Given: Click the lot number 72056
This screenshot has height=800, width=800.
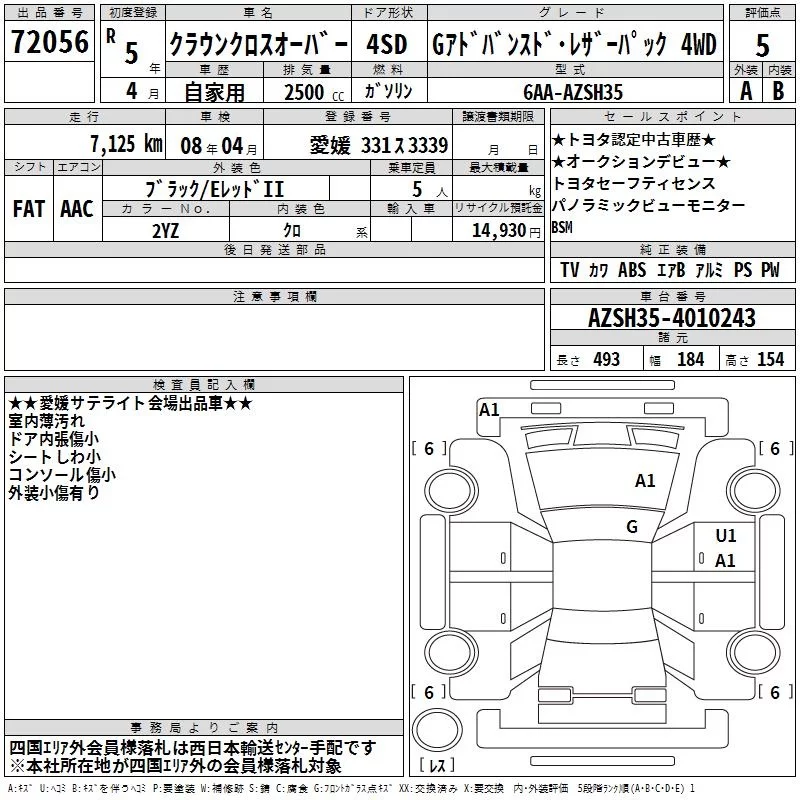Looking at the screenshot, I should click(50, 43).
